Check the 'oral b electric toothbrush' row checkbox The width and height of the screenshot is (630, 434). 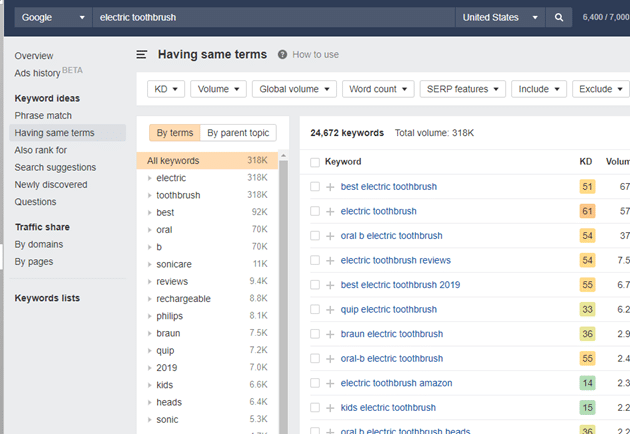[315, 235]
